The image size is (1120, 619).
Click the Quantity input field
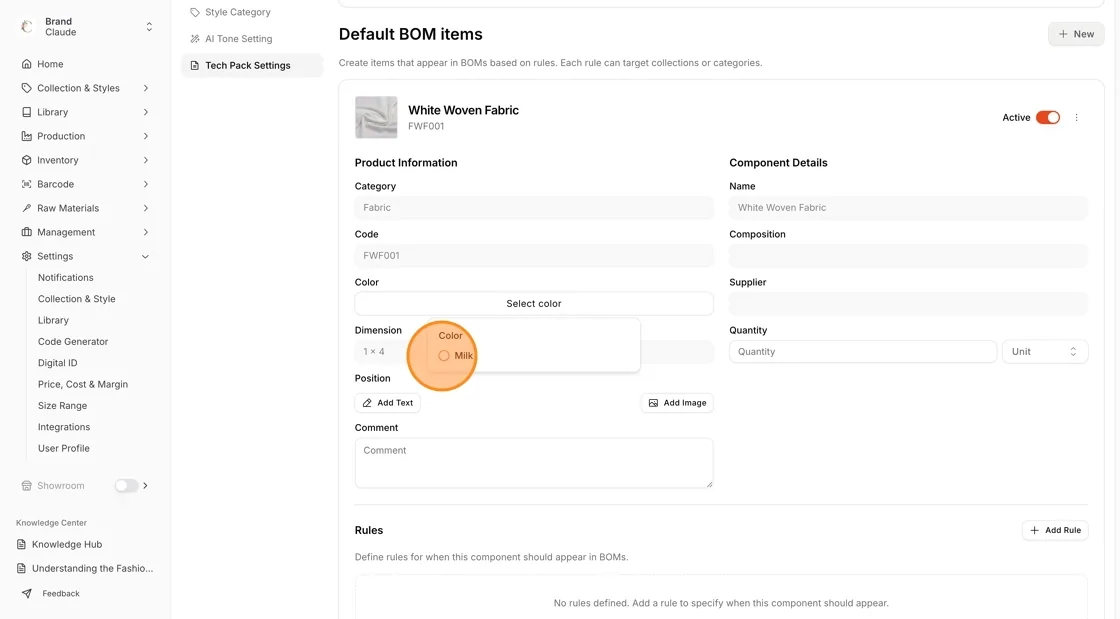[862, 351]
